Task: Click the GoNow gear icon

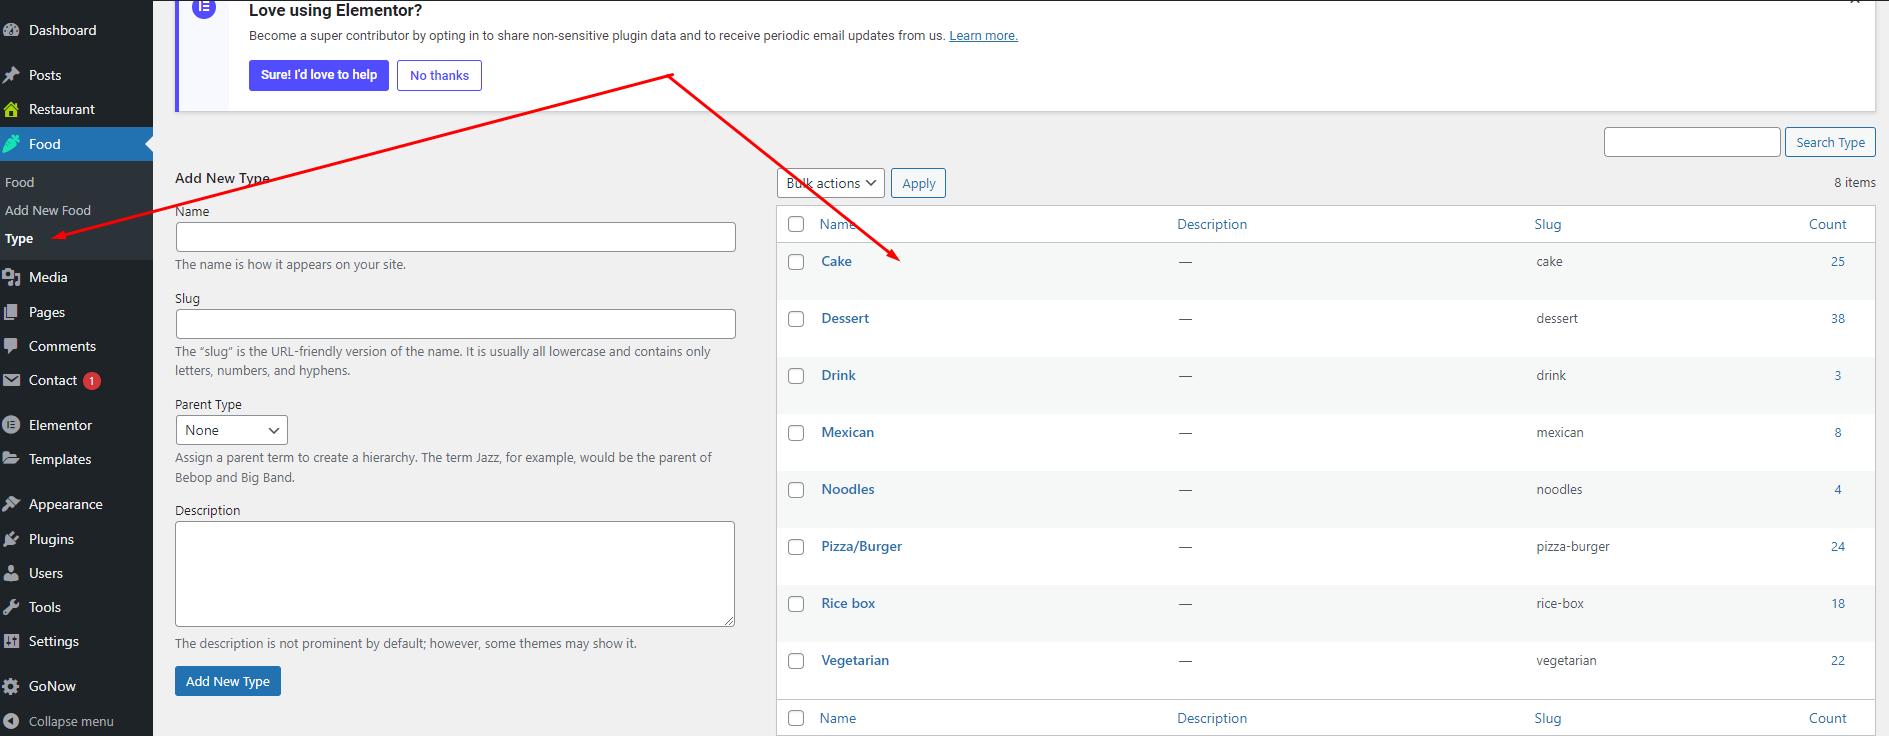Action: (12, 686)
